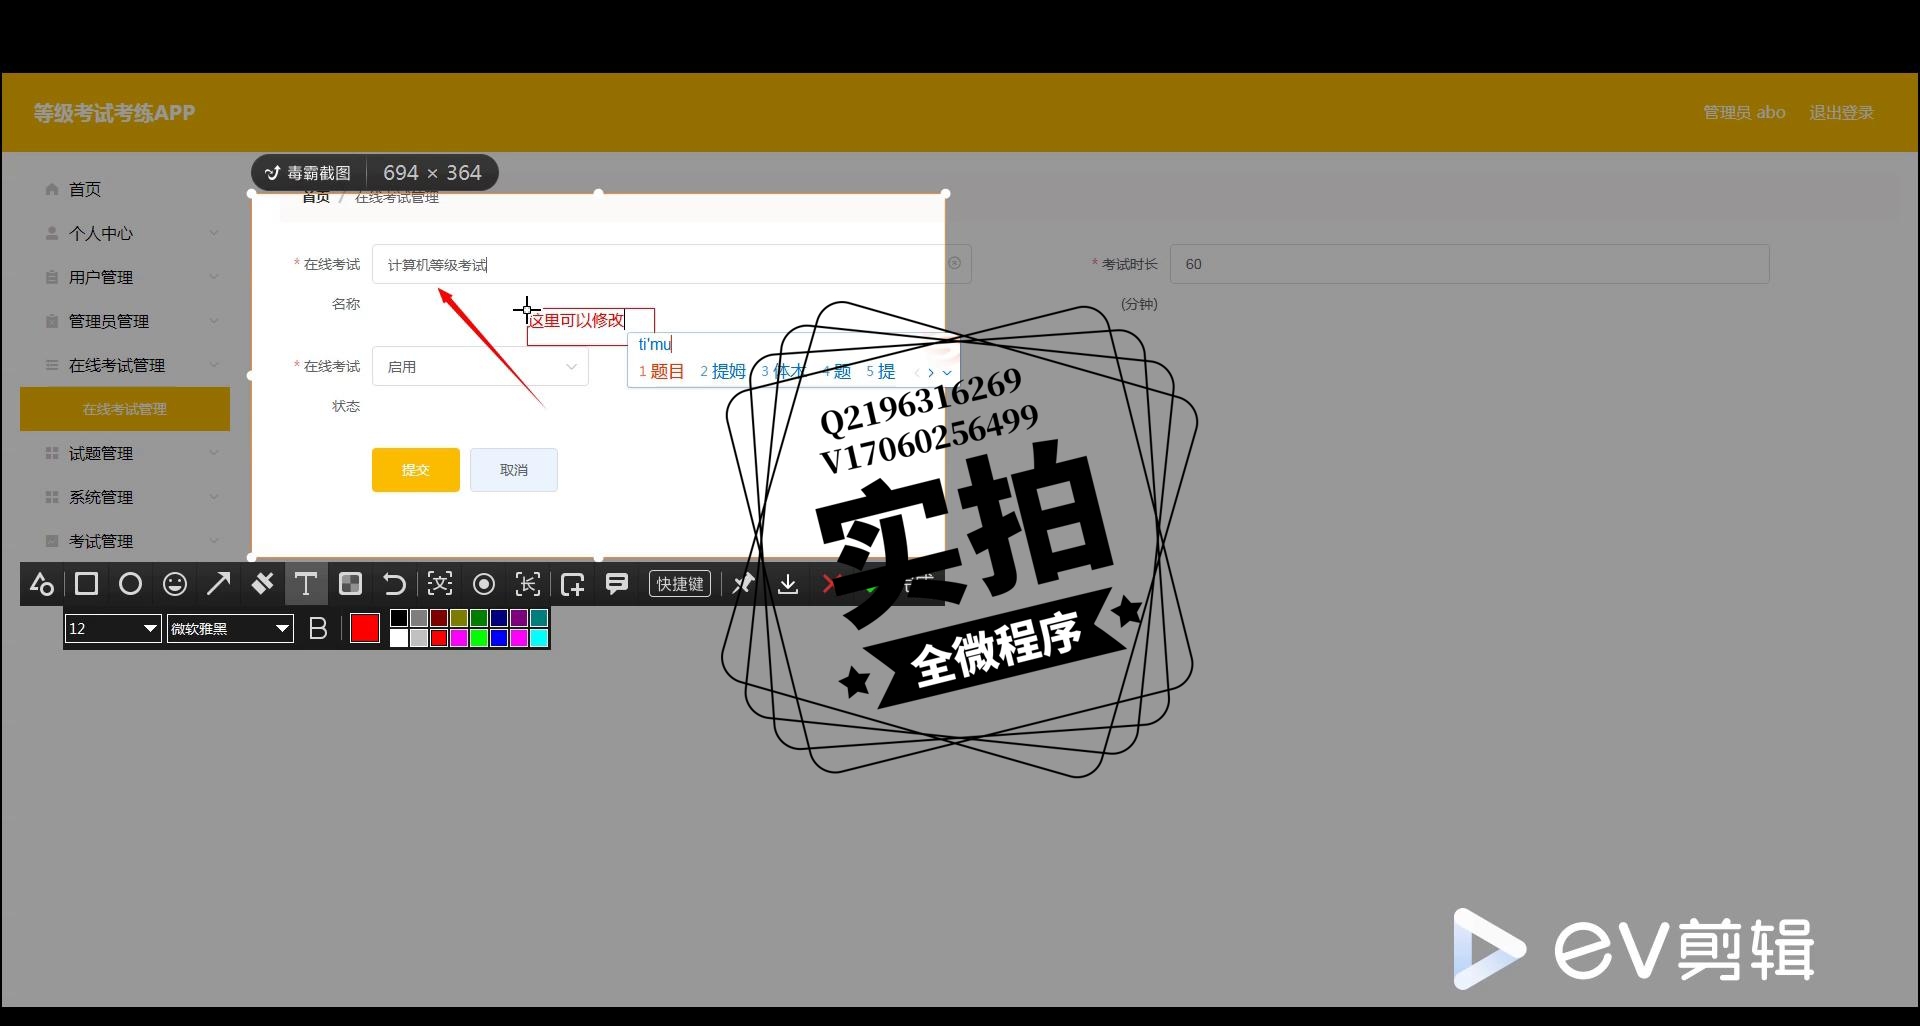Pick the white color swatch
The height and width of the screenshot is (1026, 1920).
(x=399, y=638)
